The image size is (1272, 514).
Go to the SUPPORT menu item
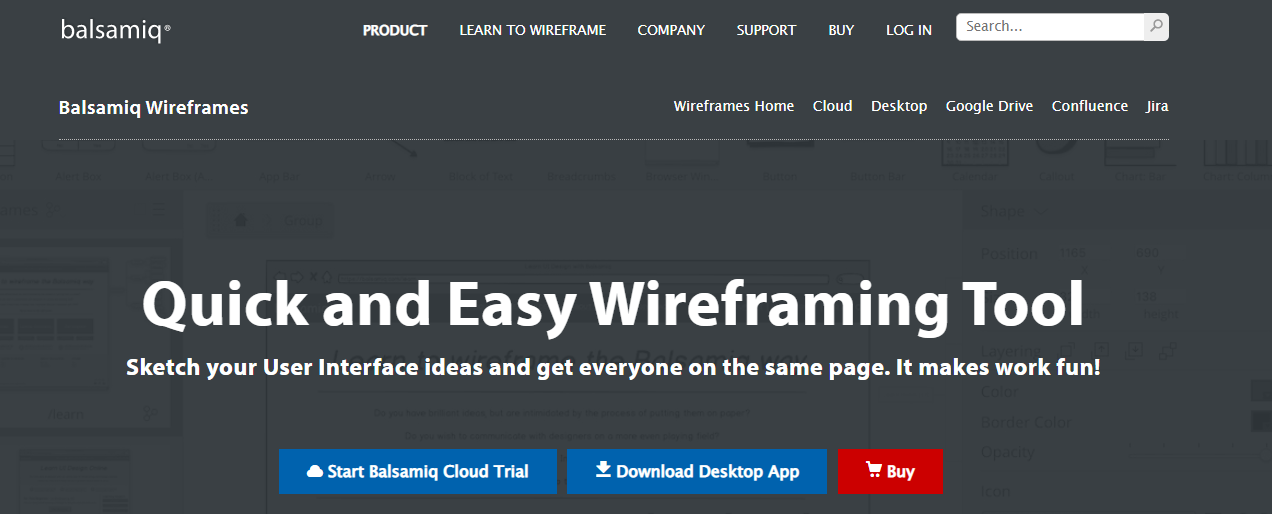[x=766, y=30]
